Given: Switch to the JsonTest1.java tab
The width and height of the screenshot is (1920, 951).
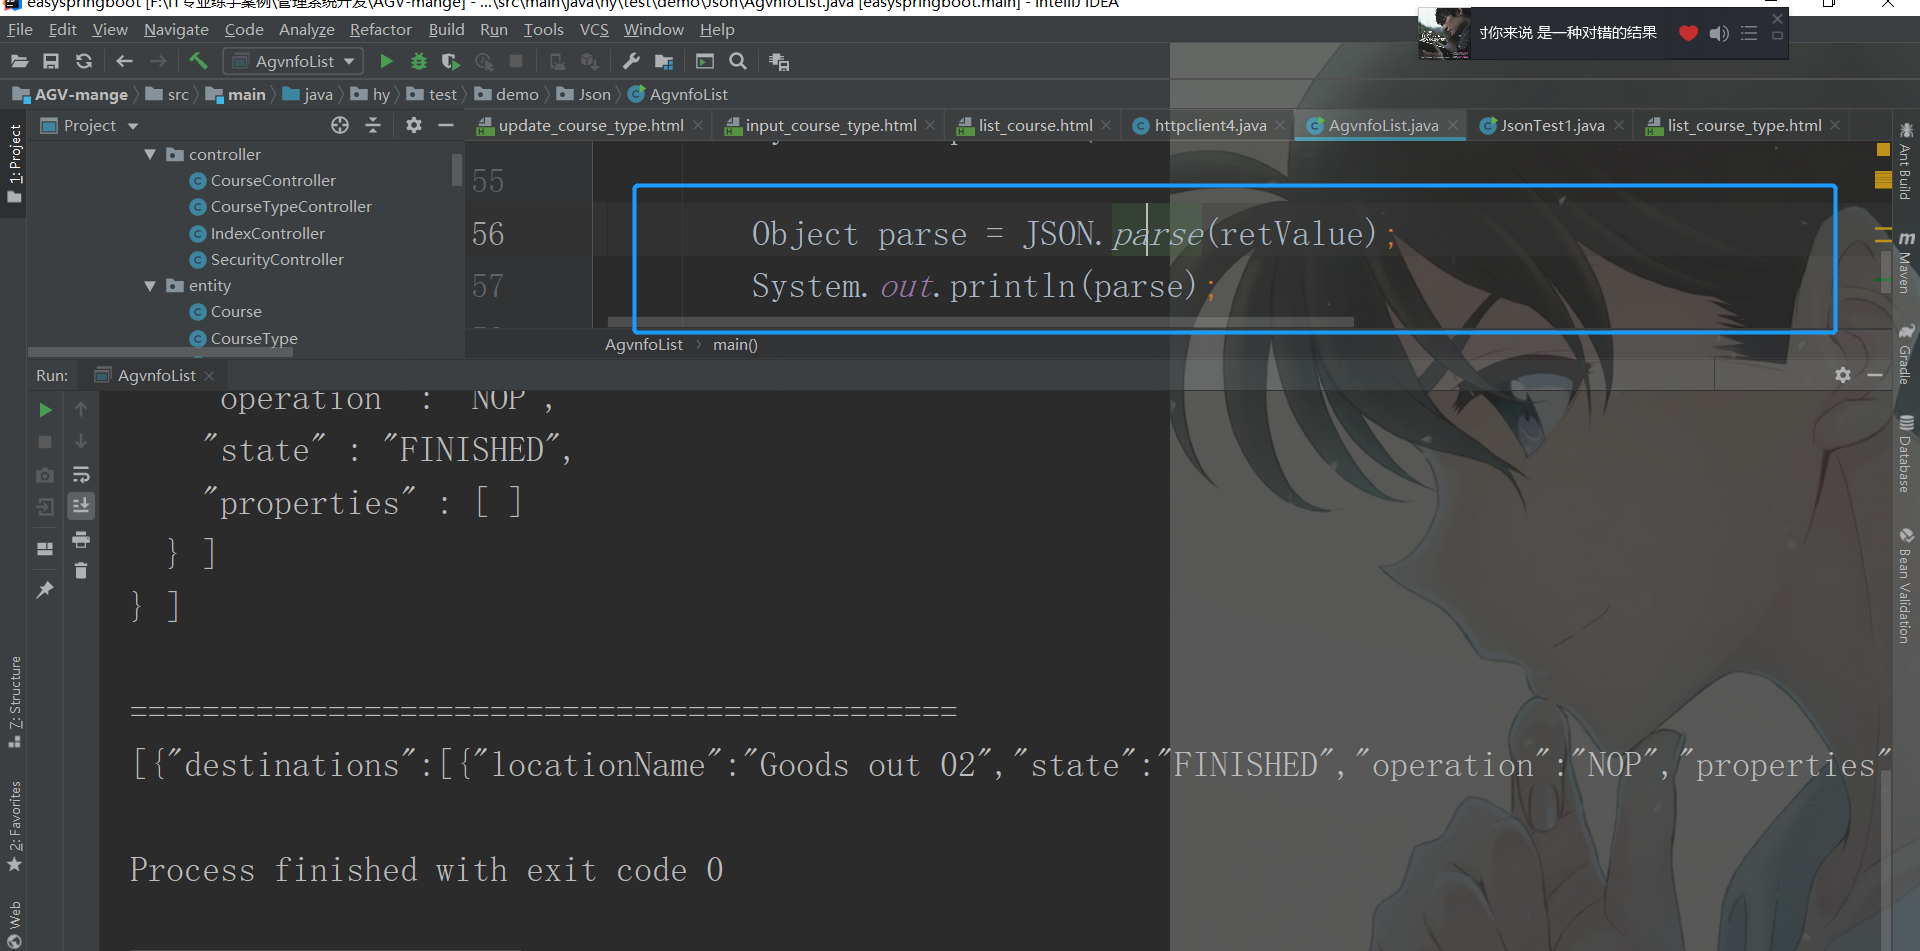Looking at the screenshot, I should (x=1550, y=125).
